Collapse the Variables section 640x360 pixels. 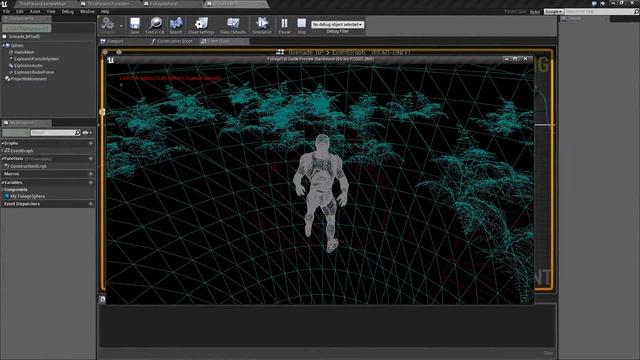(x=2, y=182)
